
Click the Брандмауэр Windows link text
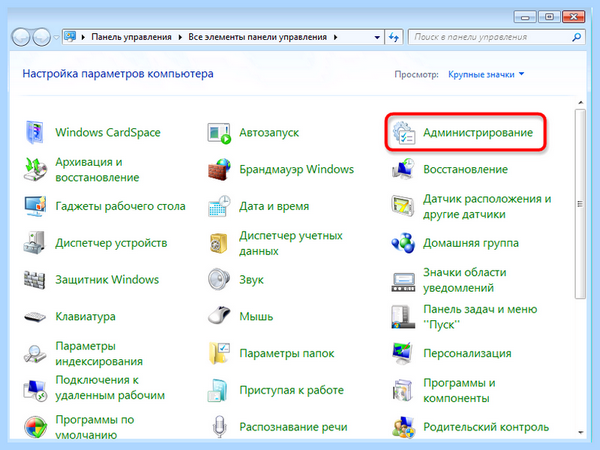coord(297,169)
